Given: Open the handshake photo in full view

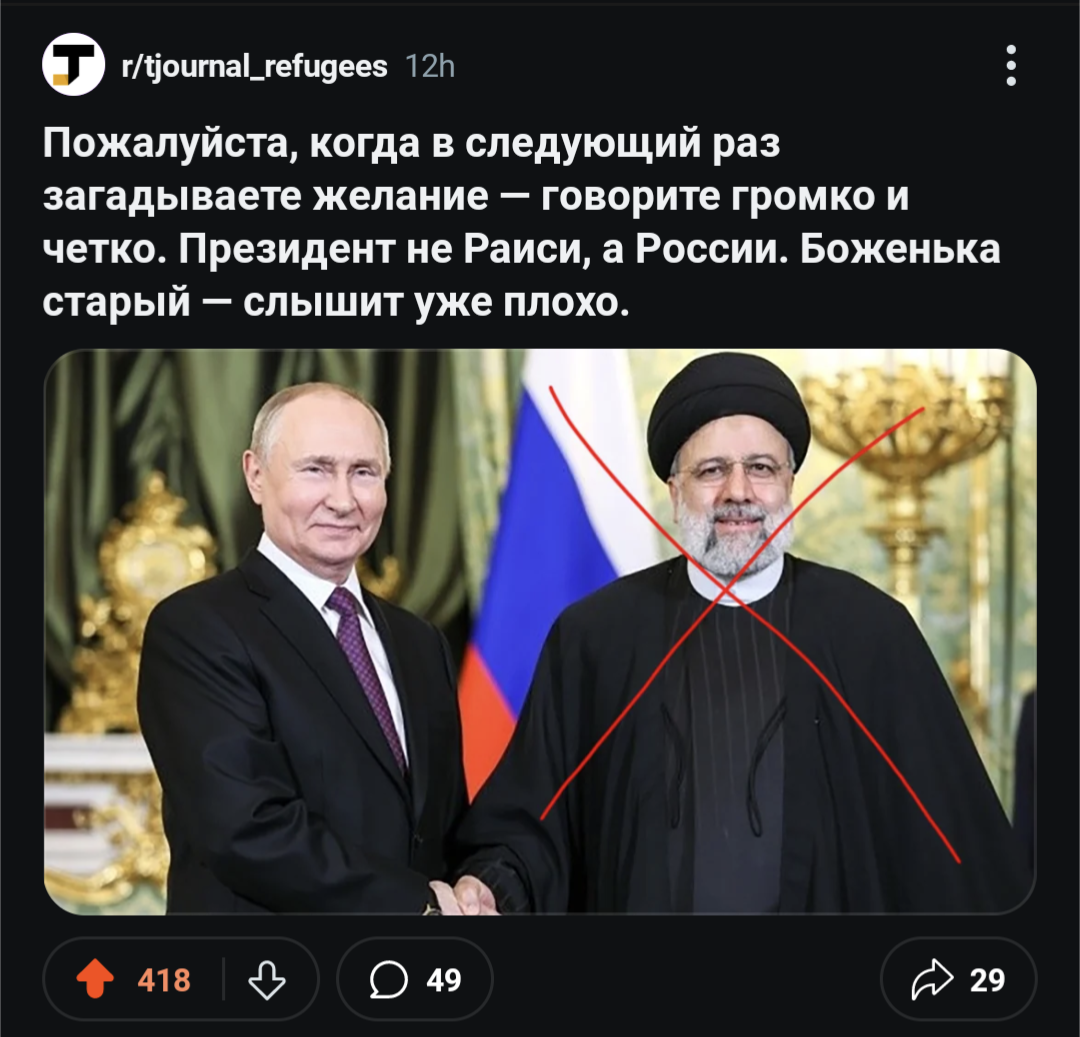Looking at the screenshot, I should (540, 631).
